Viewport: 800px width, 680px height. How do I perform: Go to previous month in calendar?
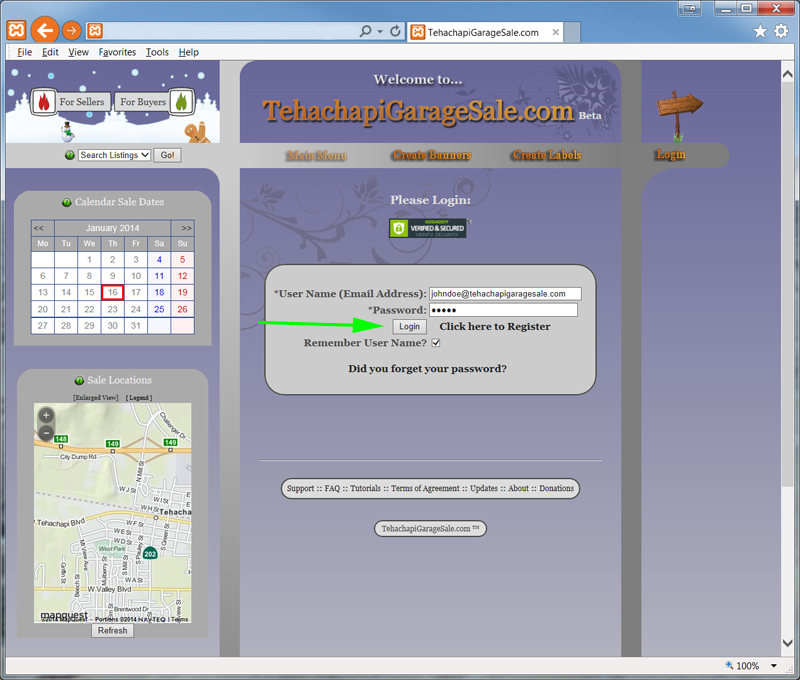tap(39, 228)
